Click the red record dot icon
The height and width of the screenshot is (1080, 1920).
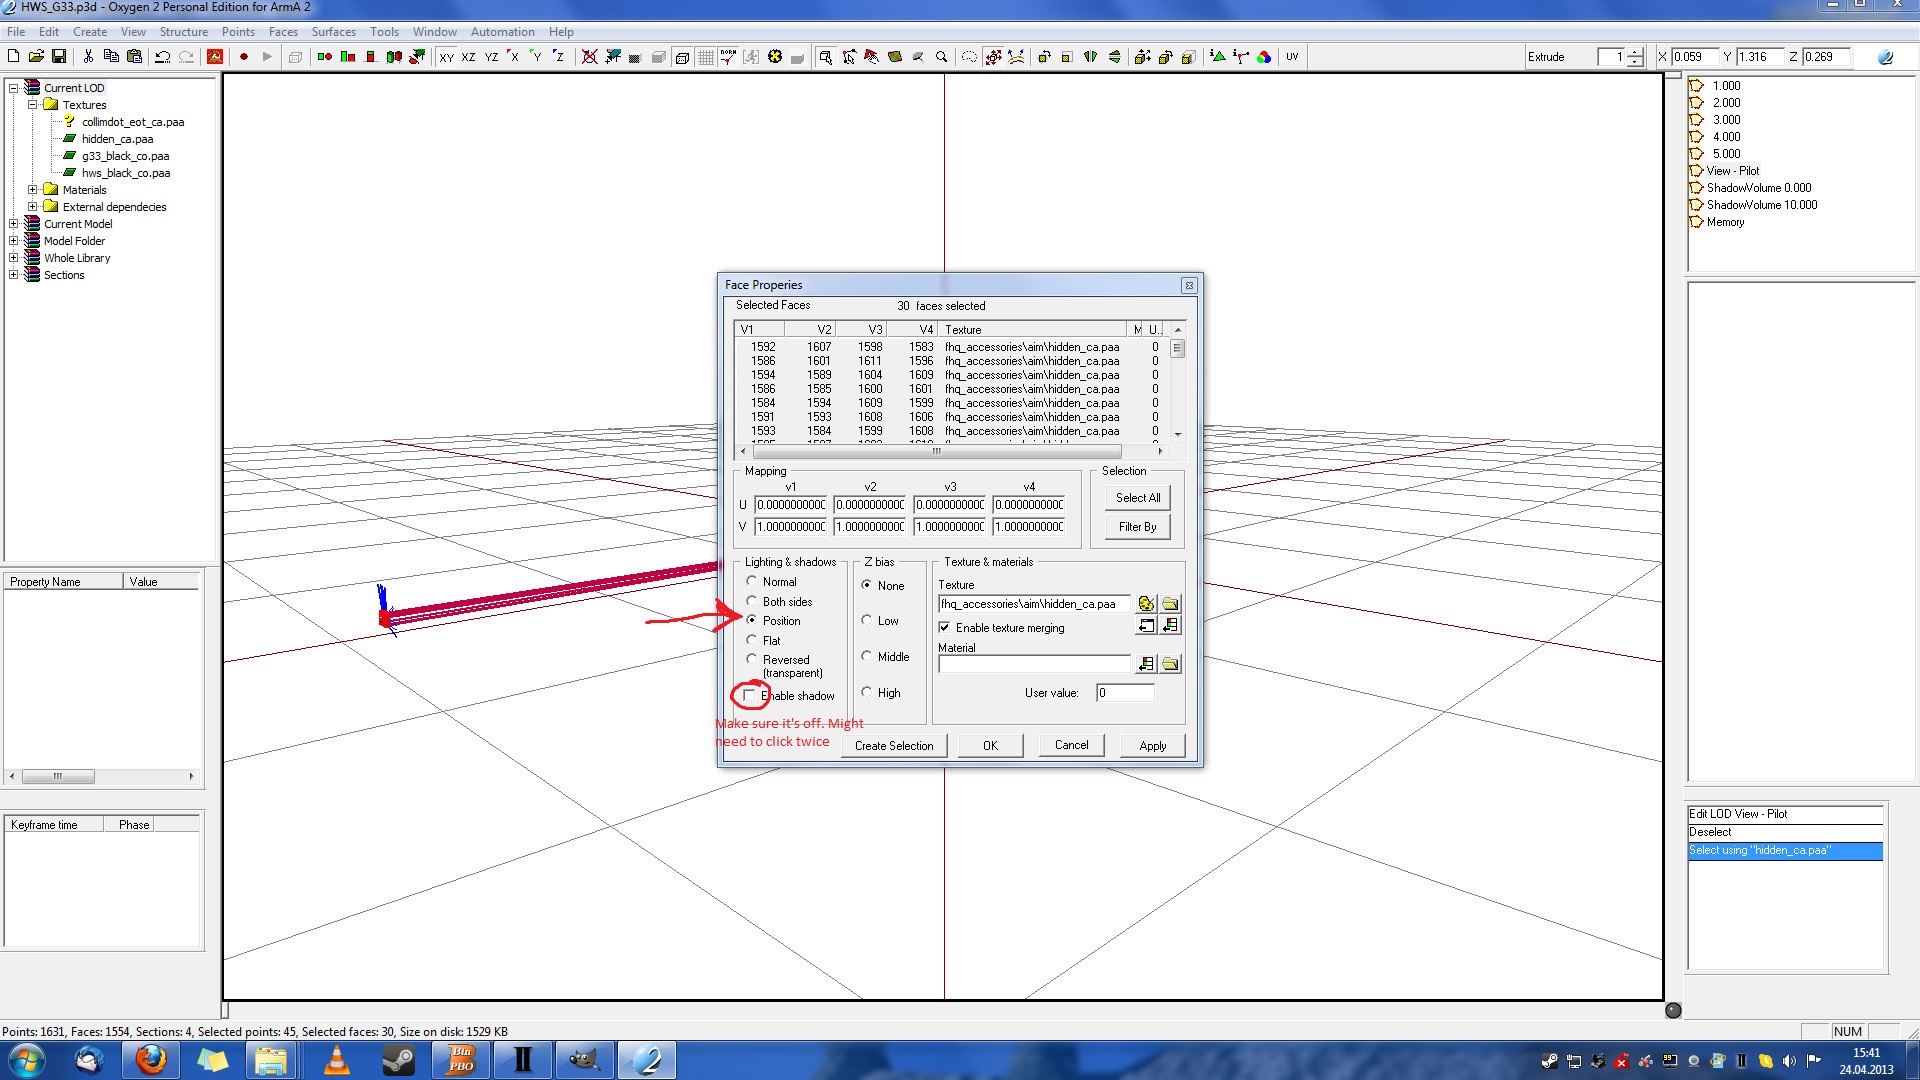pos(243,57)
